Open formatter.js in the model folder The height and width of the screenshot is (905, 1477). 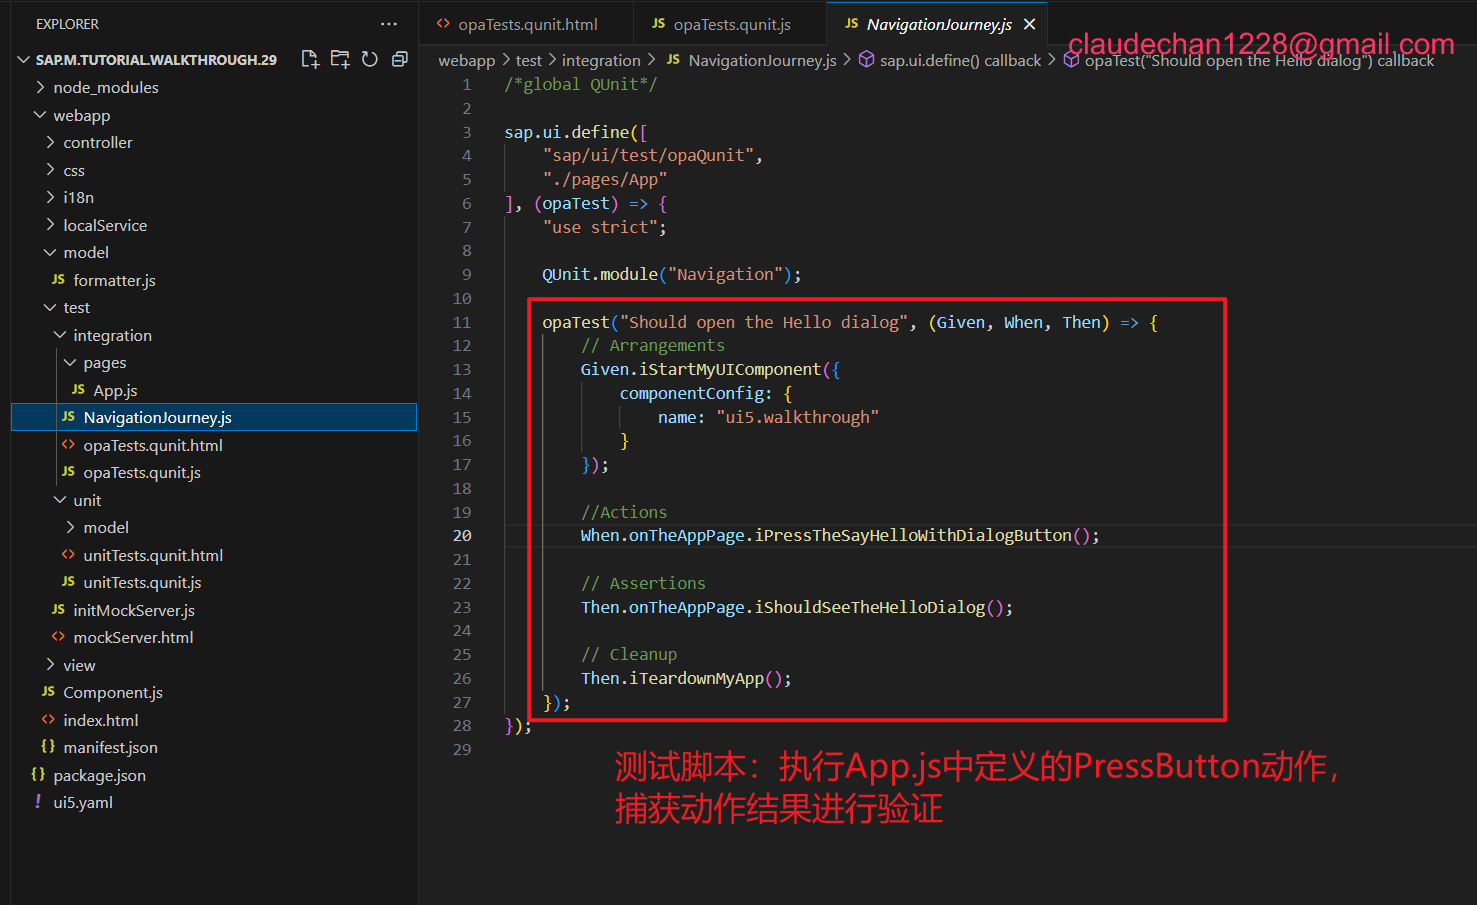(x=114, y=280)
